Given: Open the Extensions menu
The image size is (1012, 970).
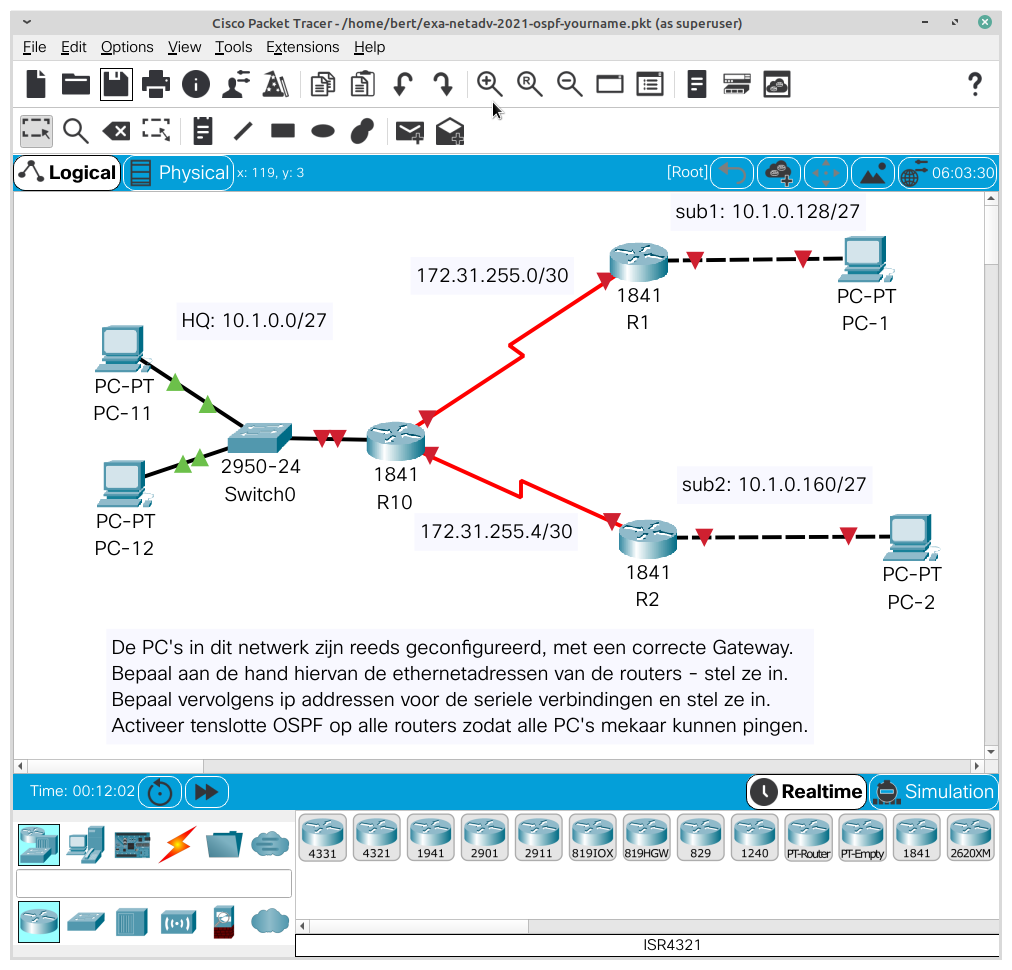Looking at the screenshot, I should 302,47.
